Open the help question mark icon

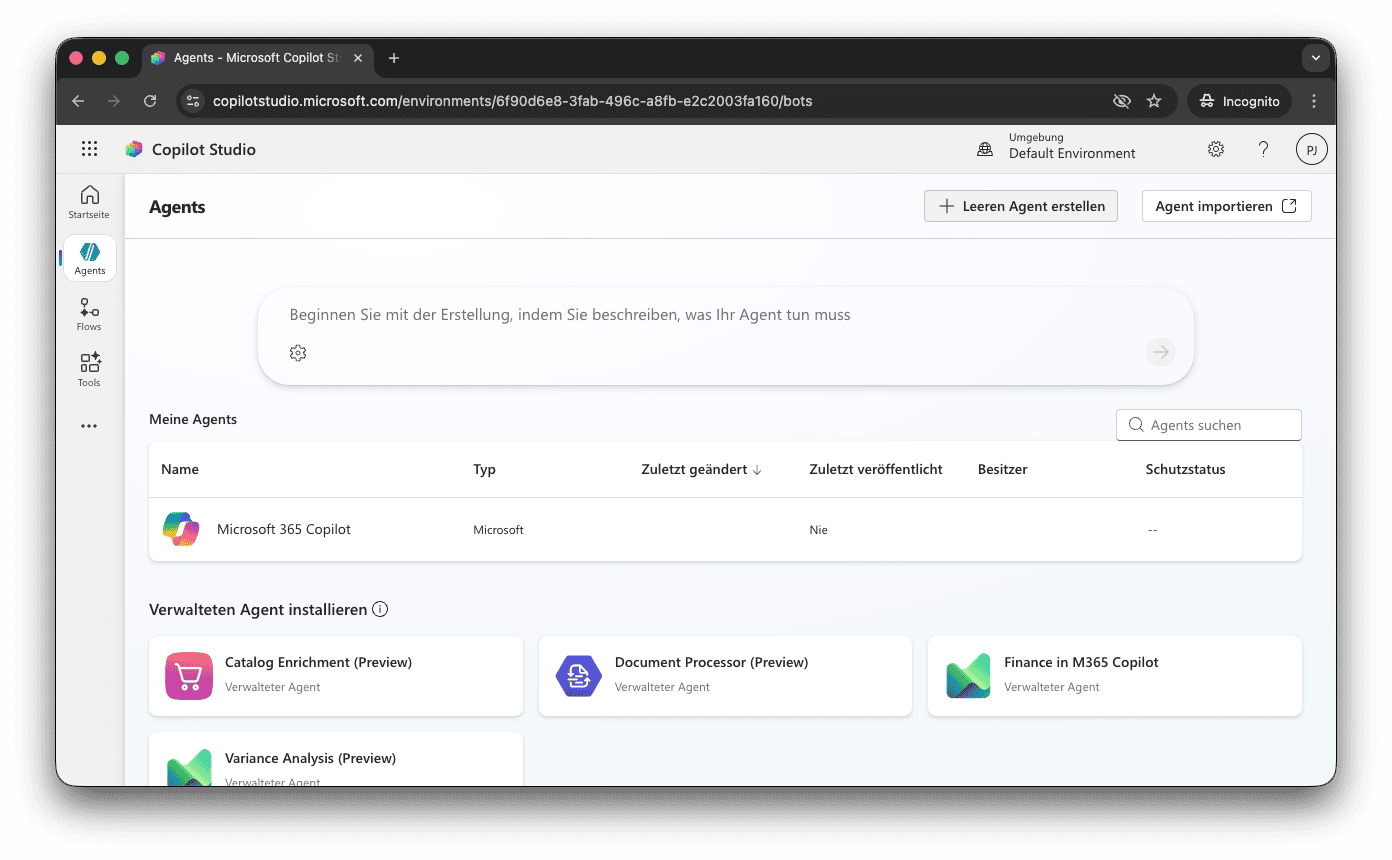(x=1264, y=149)
